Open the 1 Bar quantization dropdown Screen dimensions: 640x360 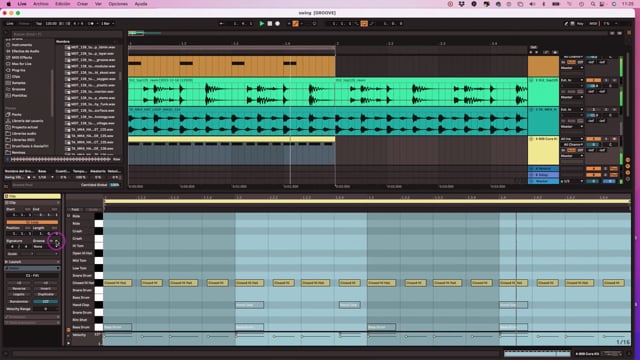pos(107,24)
